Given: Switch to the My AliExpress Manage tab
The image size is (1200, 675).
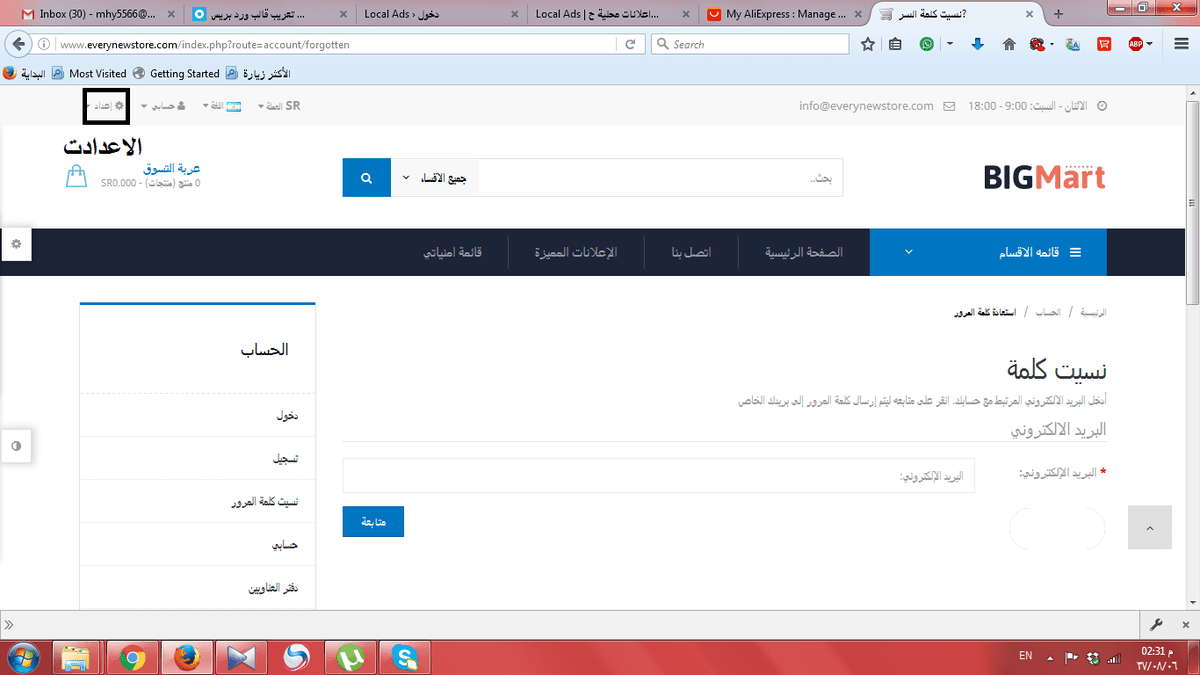Looking at the screenshot, I should [784, 15].
